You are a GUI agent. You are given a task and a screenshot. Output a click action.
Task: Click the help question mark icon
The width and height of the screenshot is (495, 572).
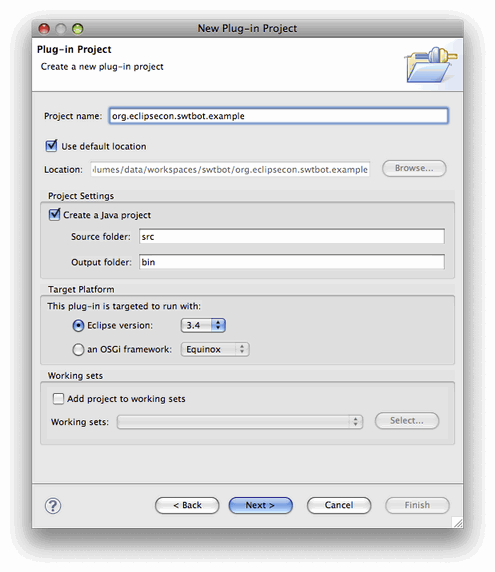tap(53, 506)
